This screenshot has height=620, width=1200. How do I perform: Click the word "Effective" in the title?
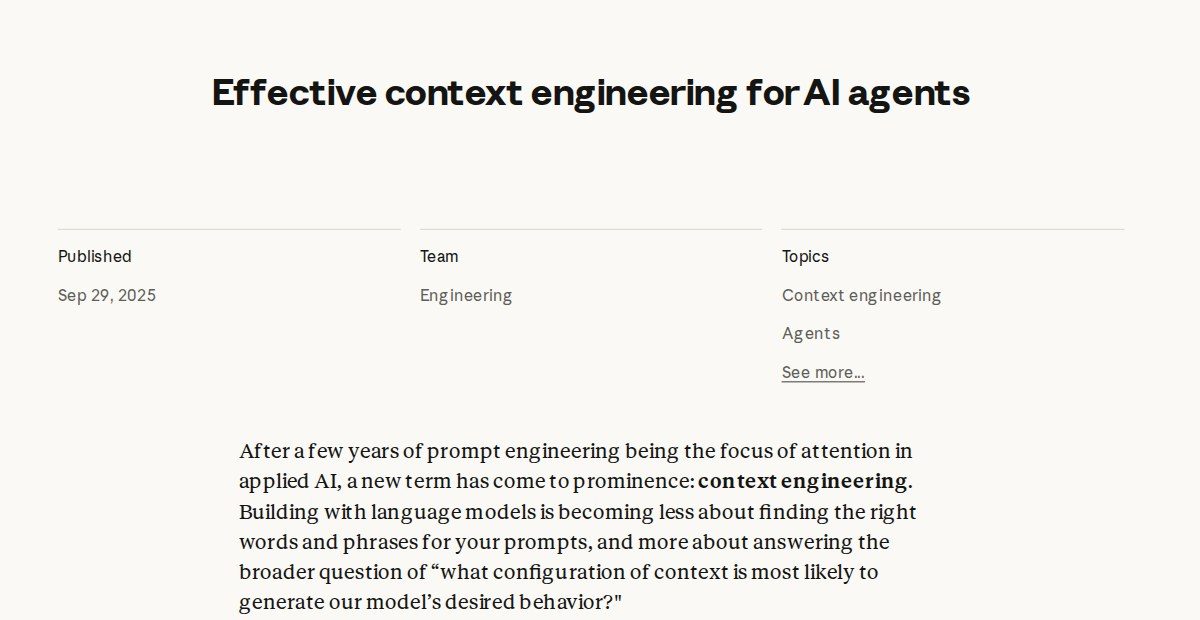(x=294, y=93)
